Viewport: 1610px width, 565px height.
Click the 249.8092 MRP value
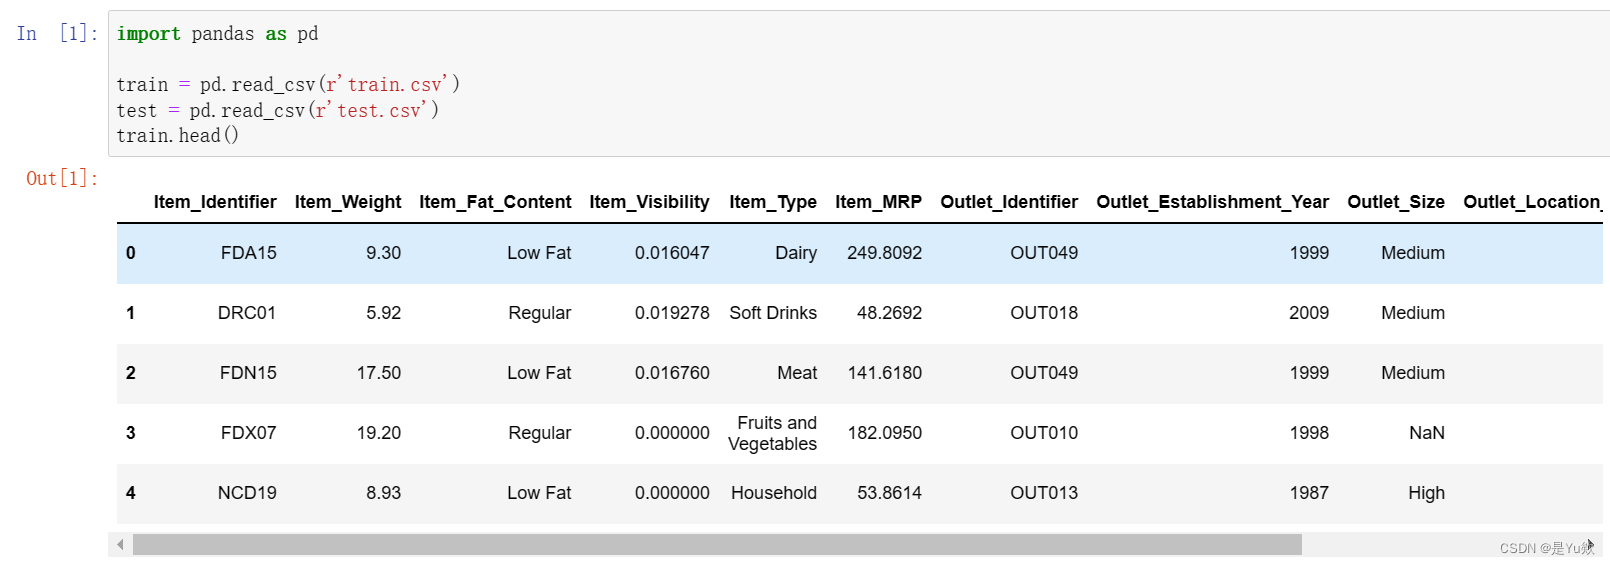click(884, 253)
